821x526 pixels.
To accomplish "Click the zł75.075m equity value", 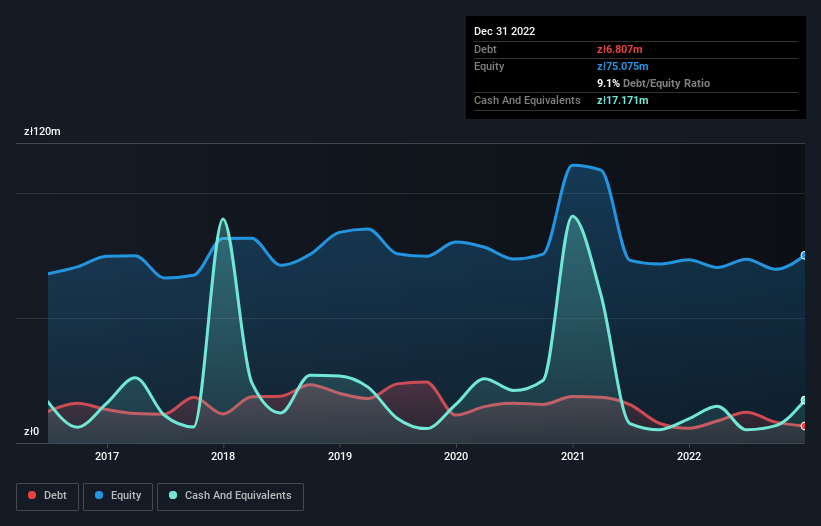I will coord(623,66).
